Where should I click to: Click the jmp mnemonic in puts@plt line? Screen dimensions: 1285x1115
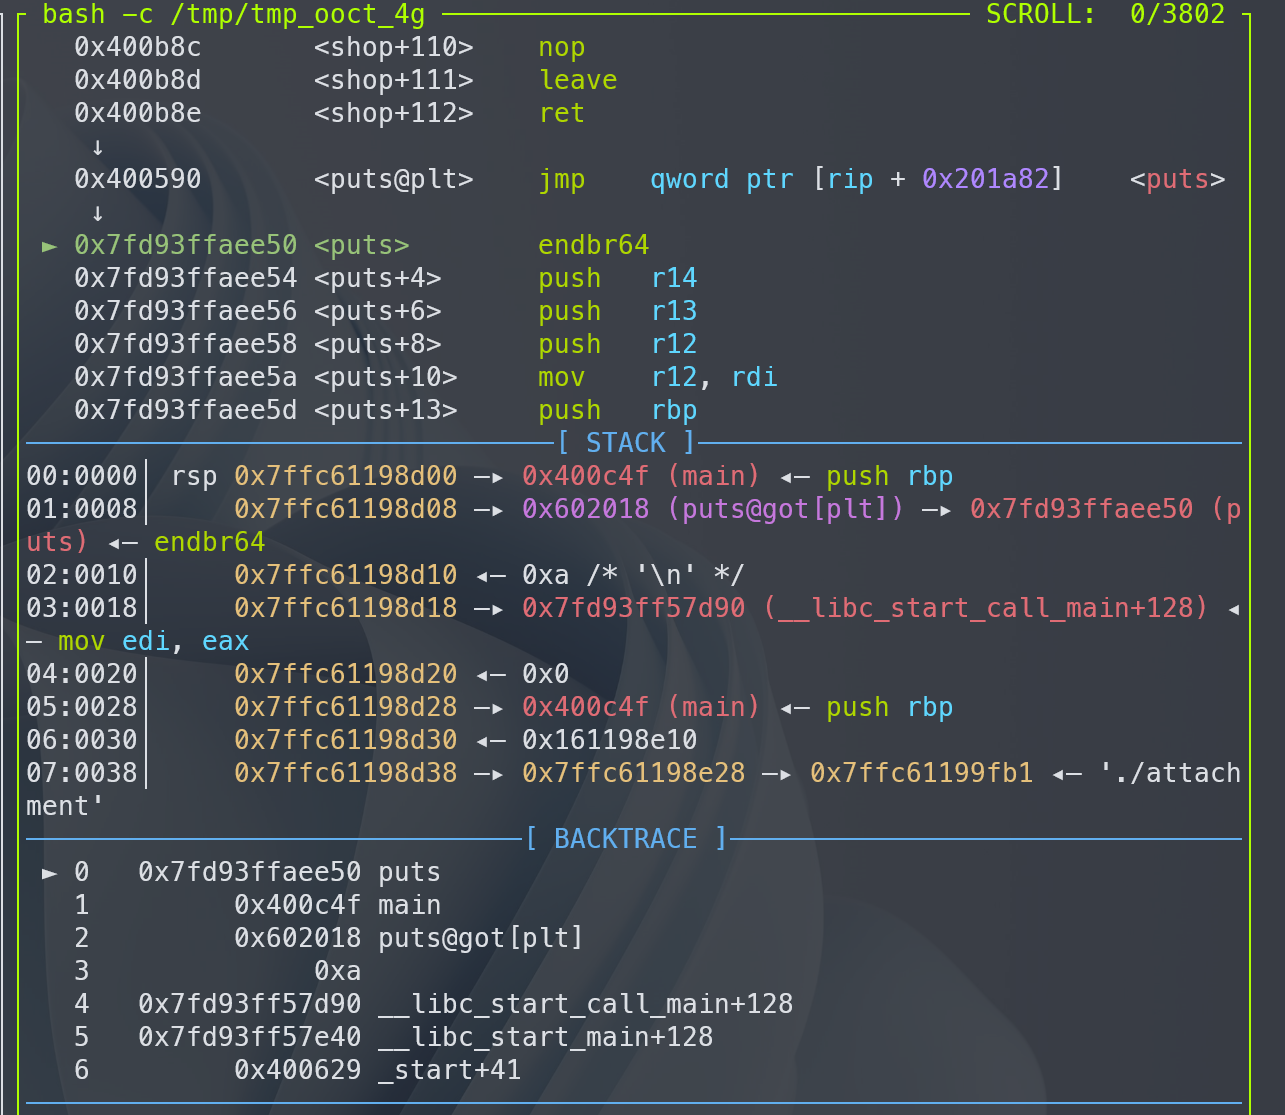click(562, 179)
